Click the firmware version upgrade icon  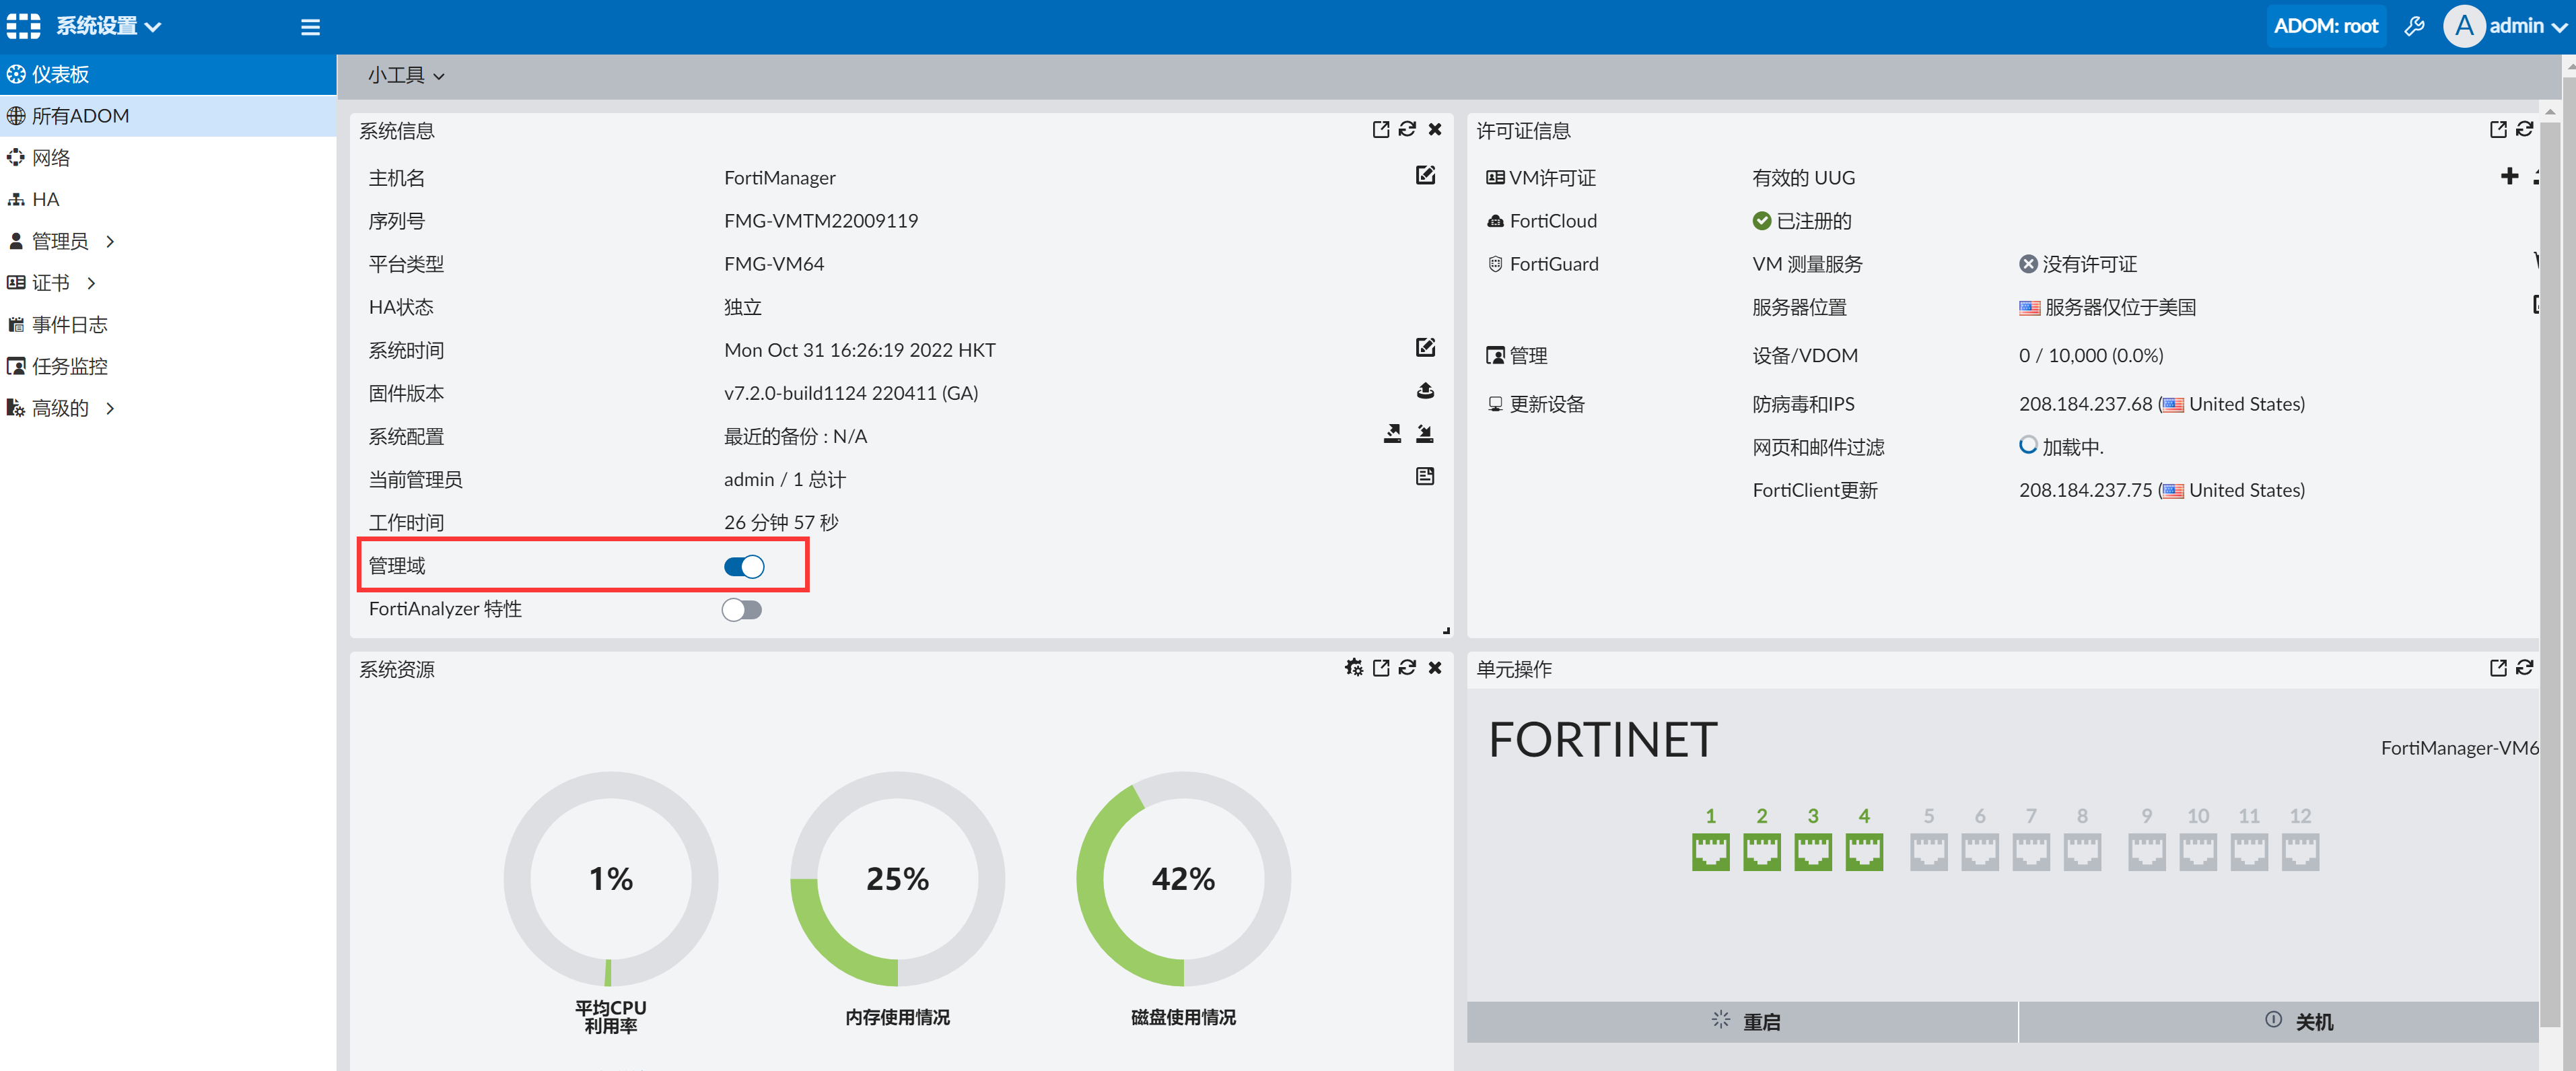1425,391
